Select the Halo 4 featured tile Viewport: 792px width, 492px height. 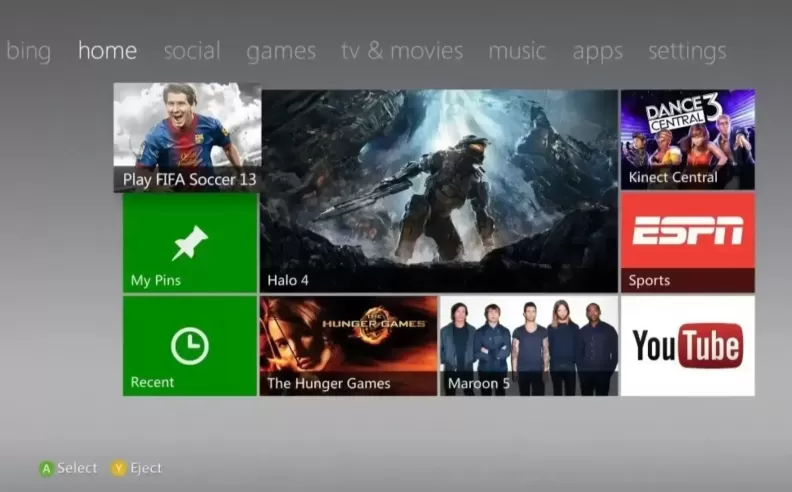coord(439,191)
